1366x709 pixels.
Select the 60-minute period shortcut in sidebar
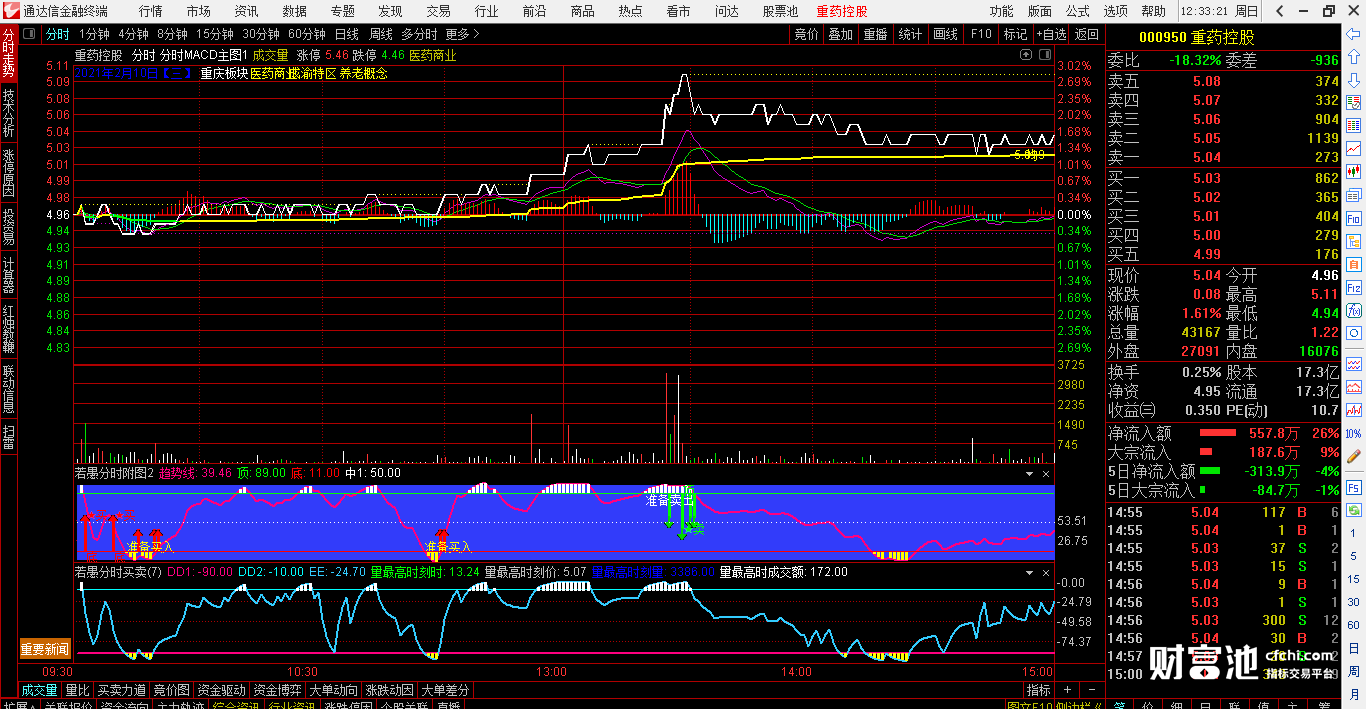coord(1354,625)
